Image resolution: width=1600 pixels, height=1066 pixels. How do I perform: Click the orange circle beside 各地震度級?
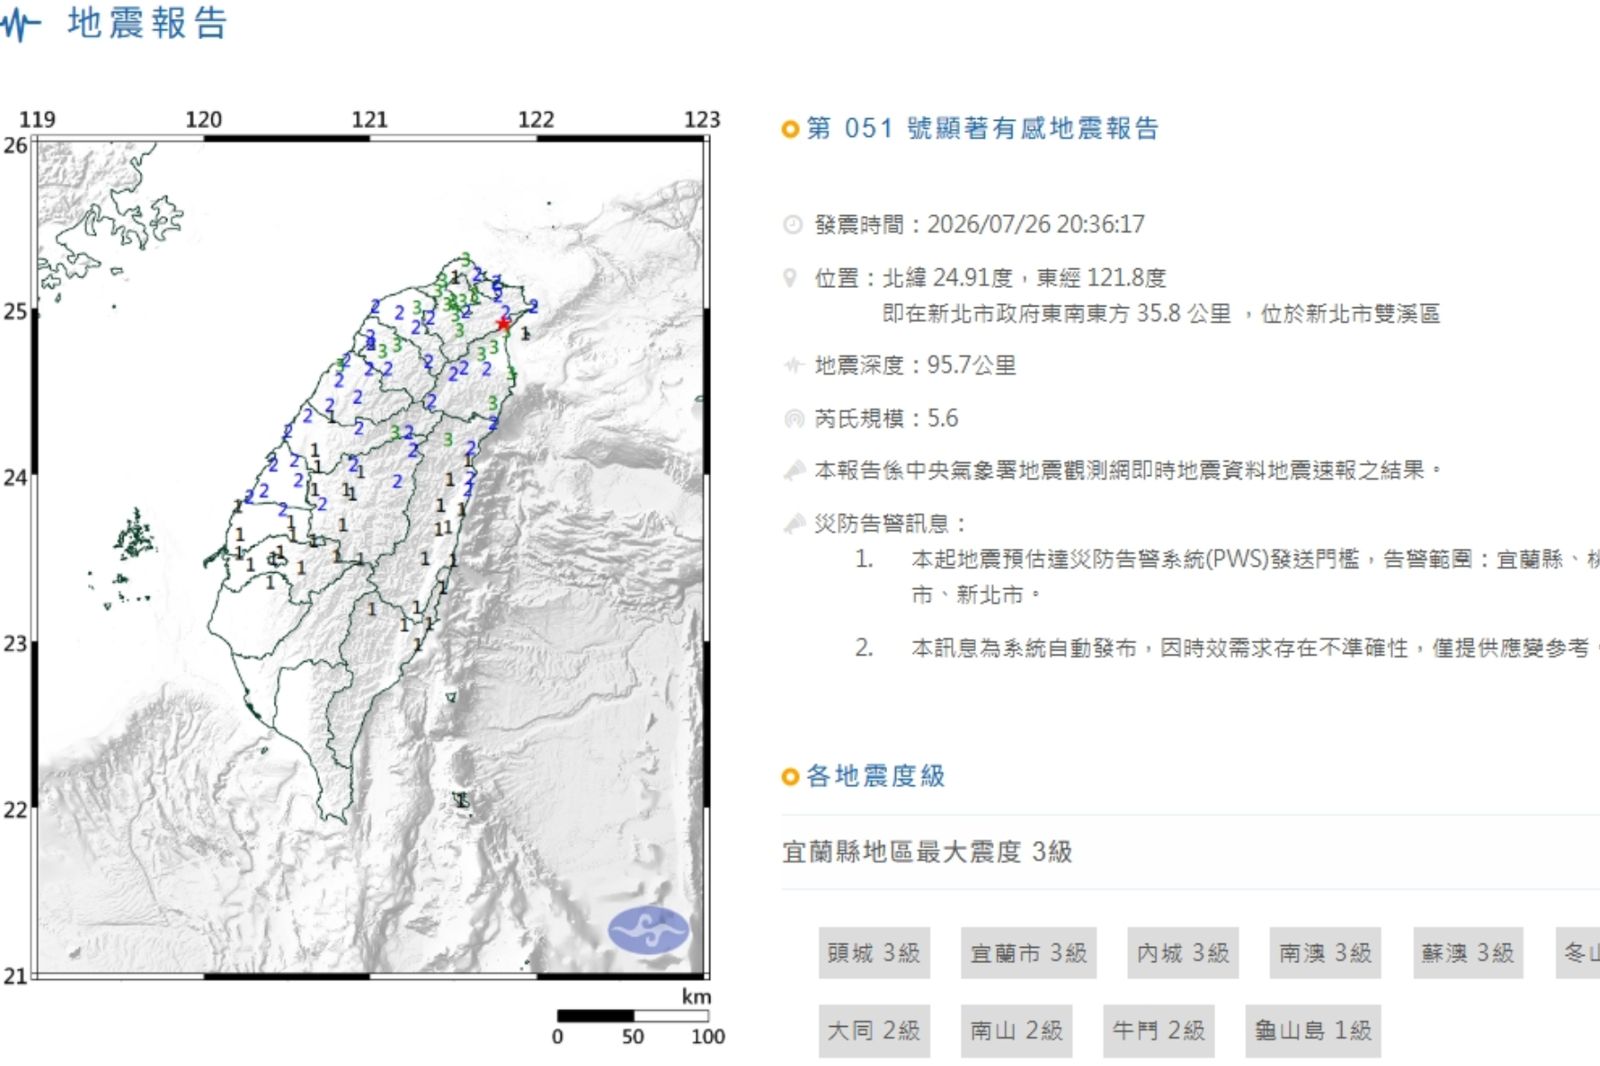(x=790, y=776)
